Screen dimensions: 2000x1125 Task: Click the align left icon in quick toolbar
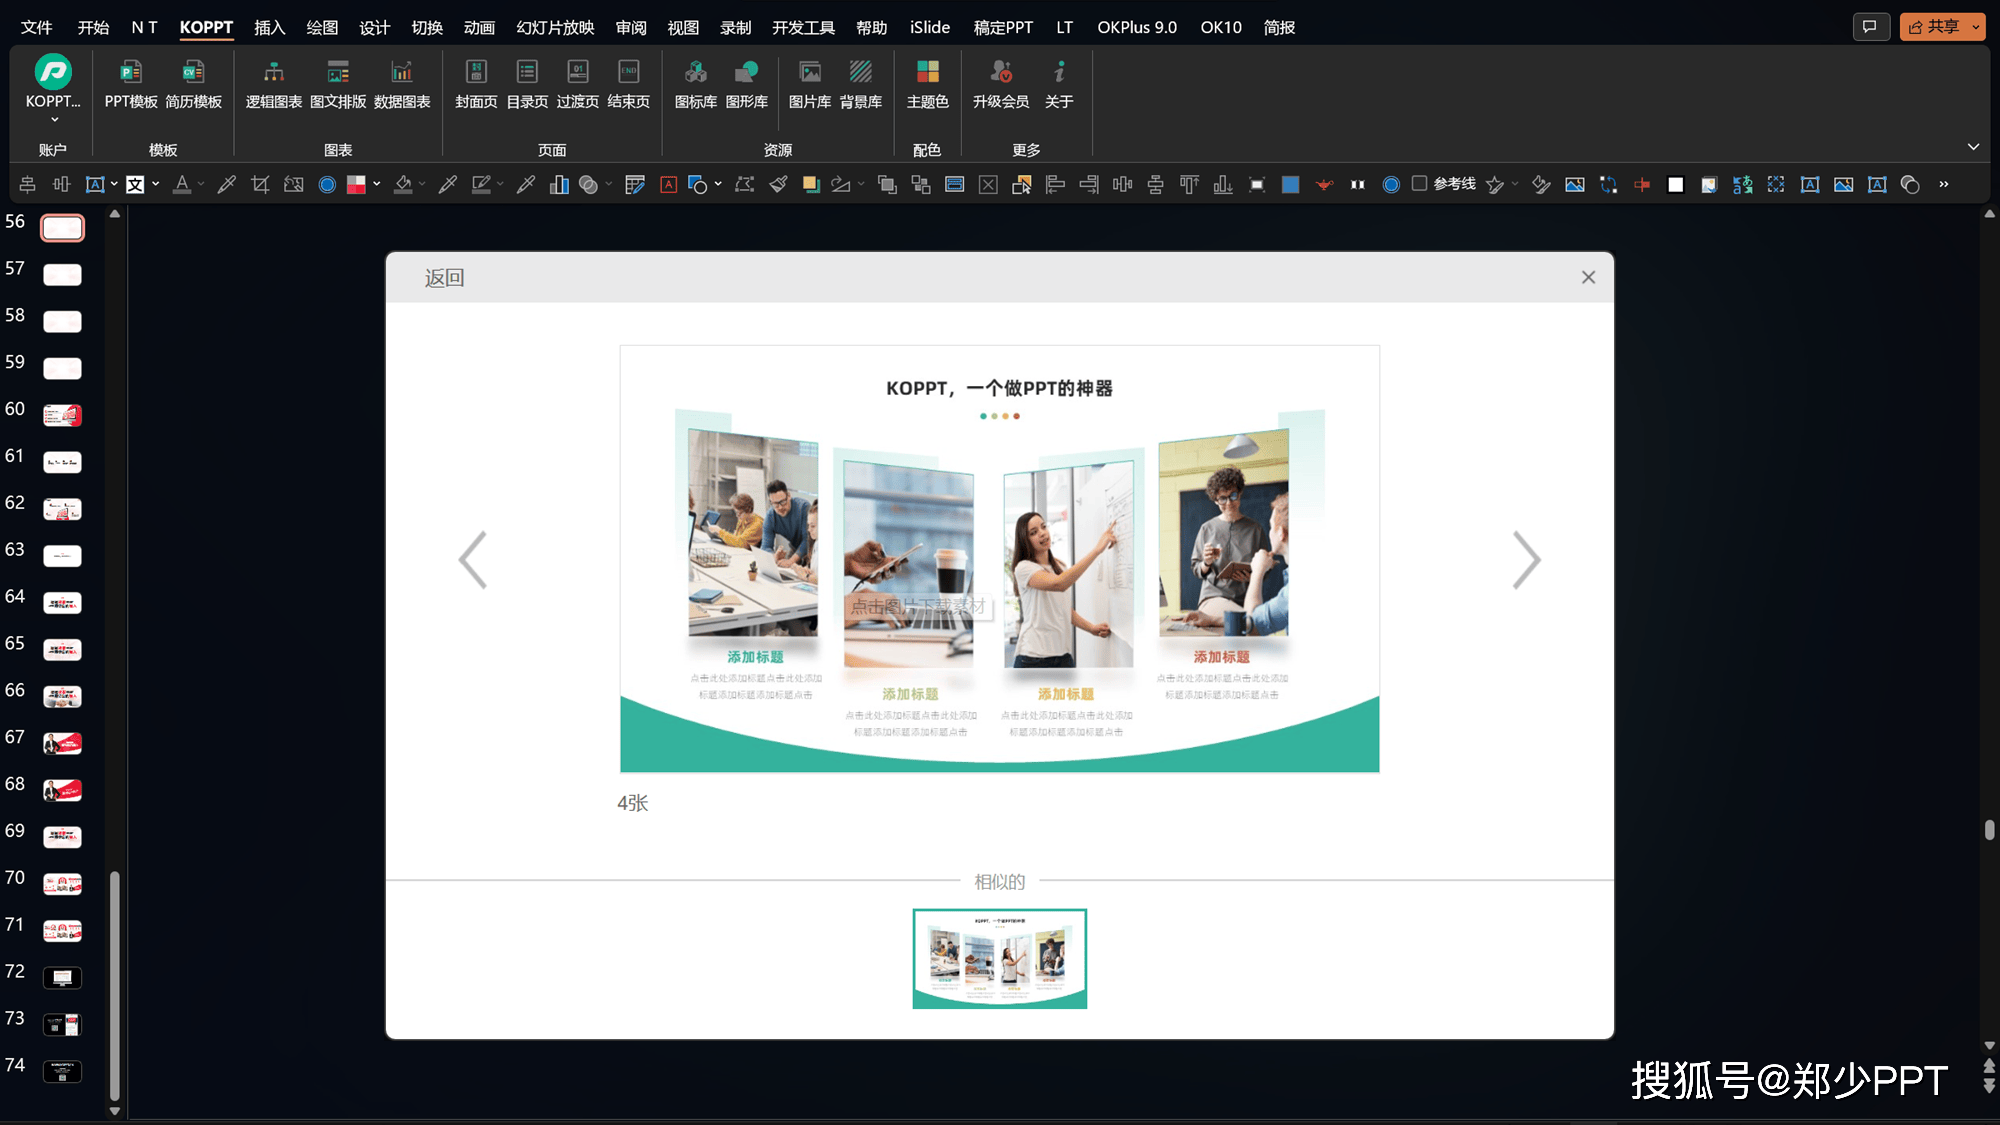click(1055, 184)
